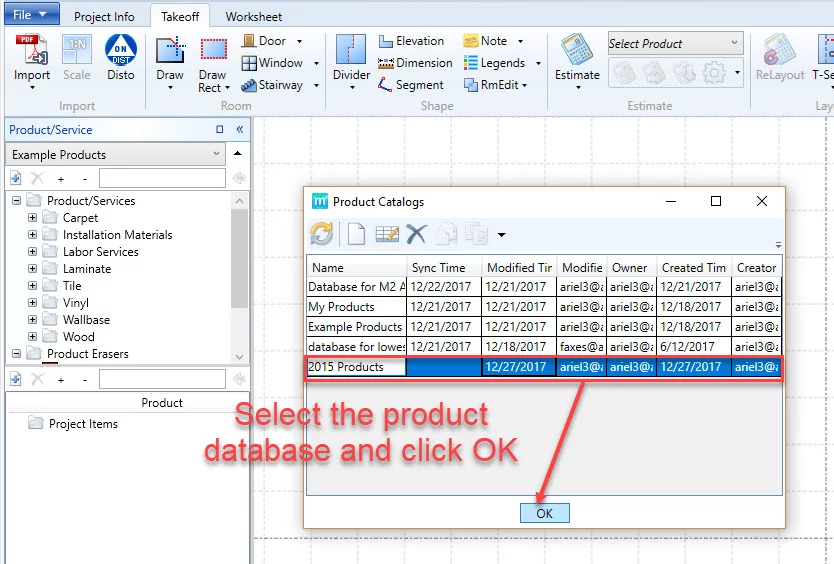Open the Project Info tab
The width and height of the screenshot is (834, 564).
[x=104, y=17]
